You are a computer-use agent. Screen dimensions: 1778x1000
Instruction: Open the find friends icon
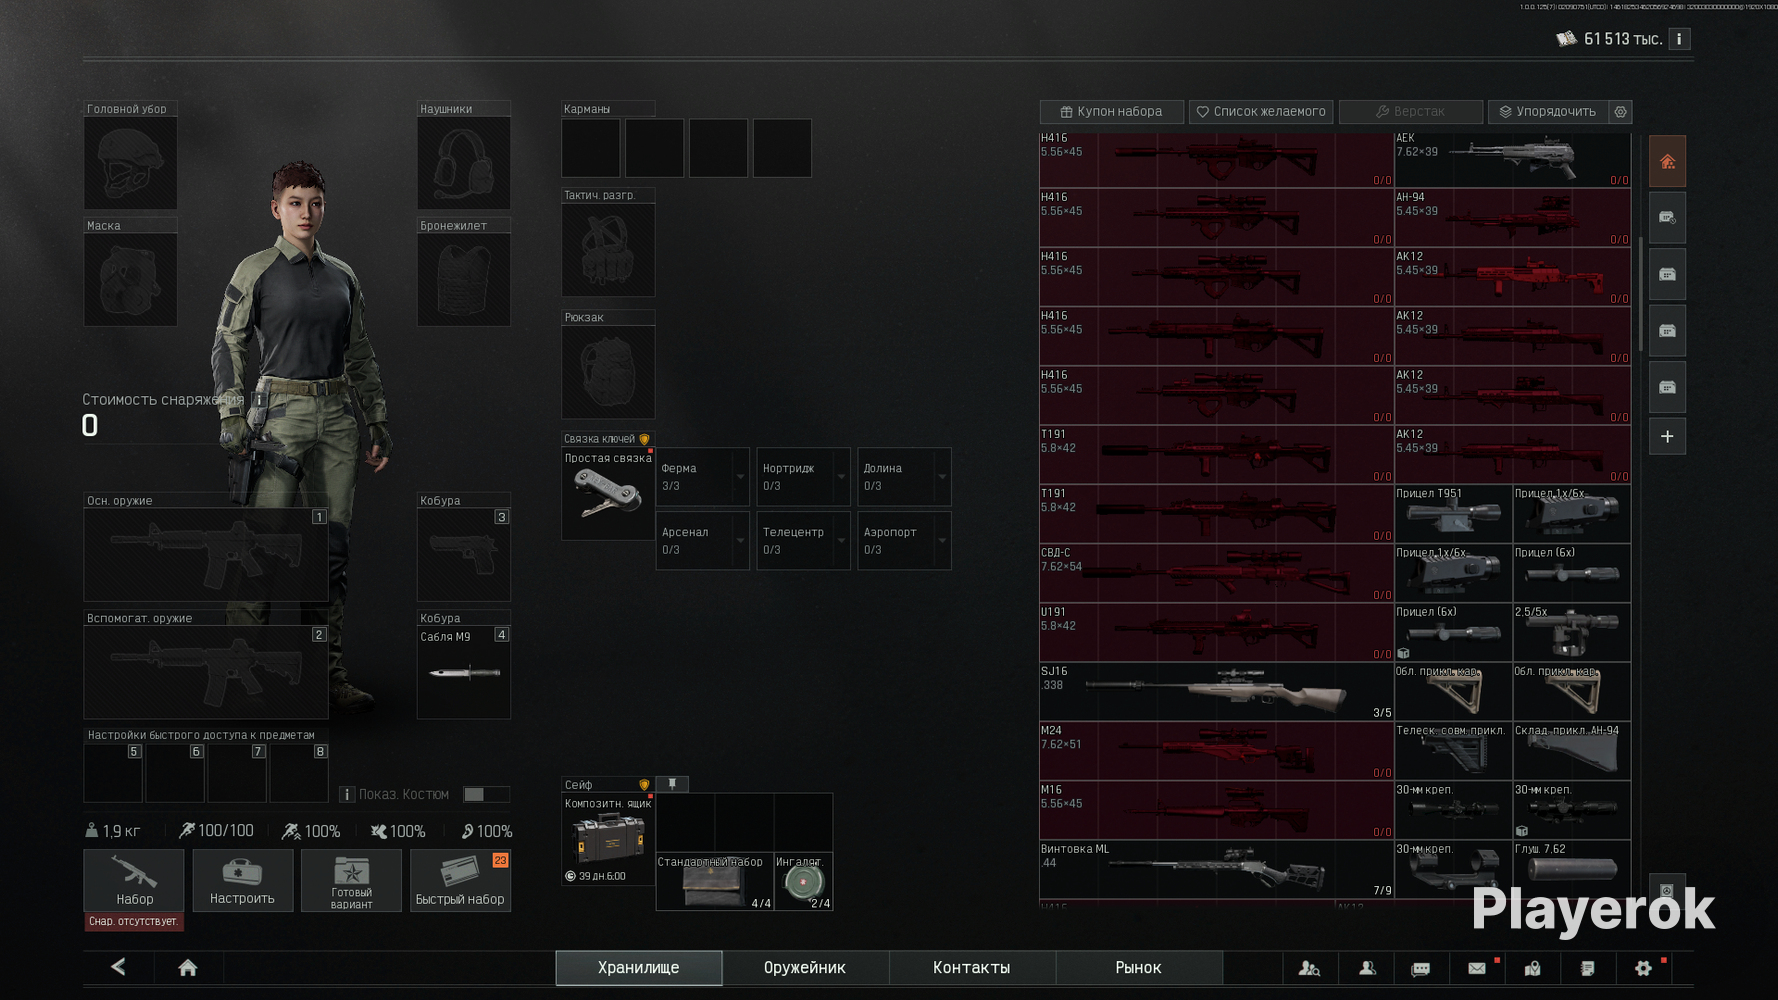(1309, 968)
